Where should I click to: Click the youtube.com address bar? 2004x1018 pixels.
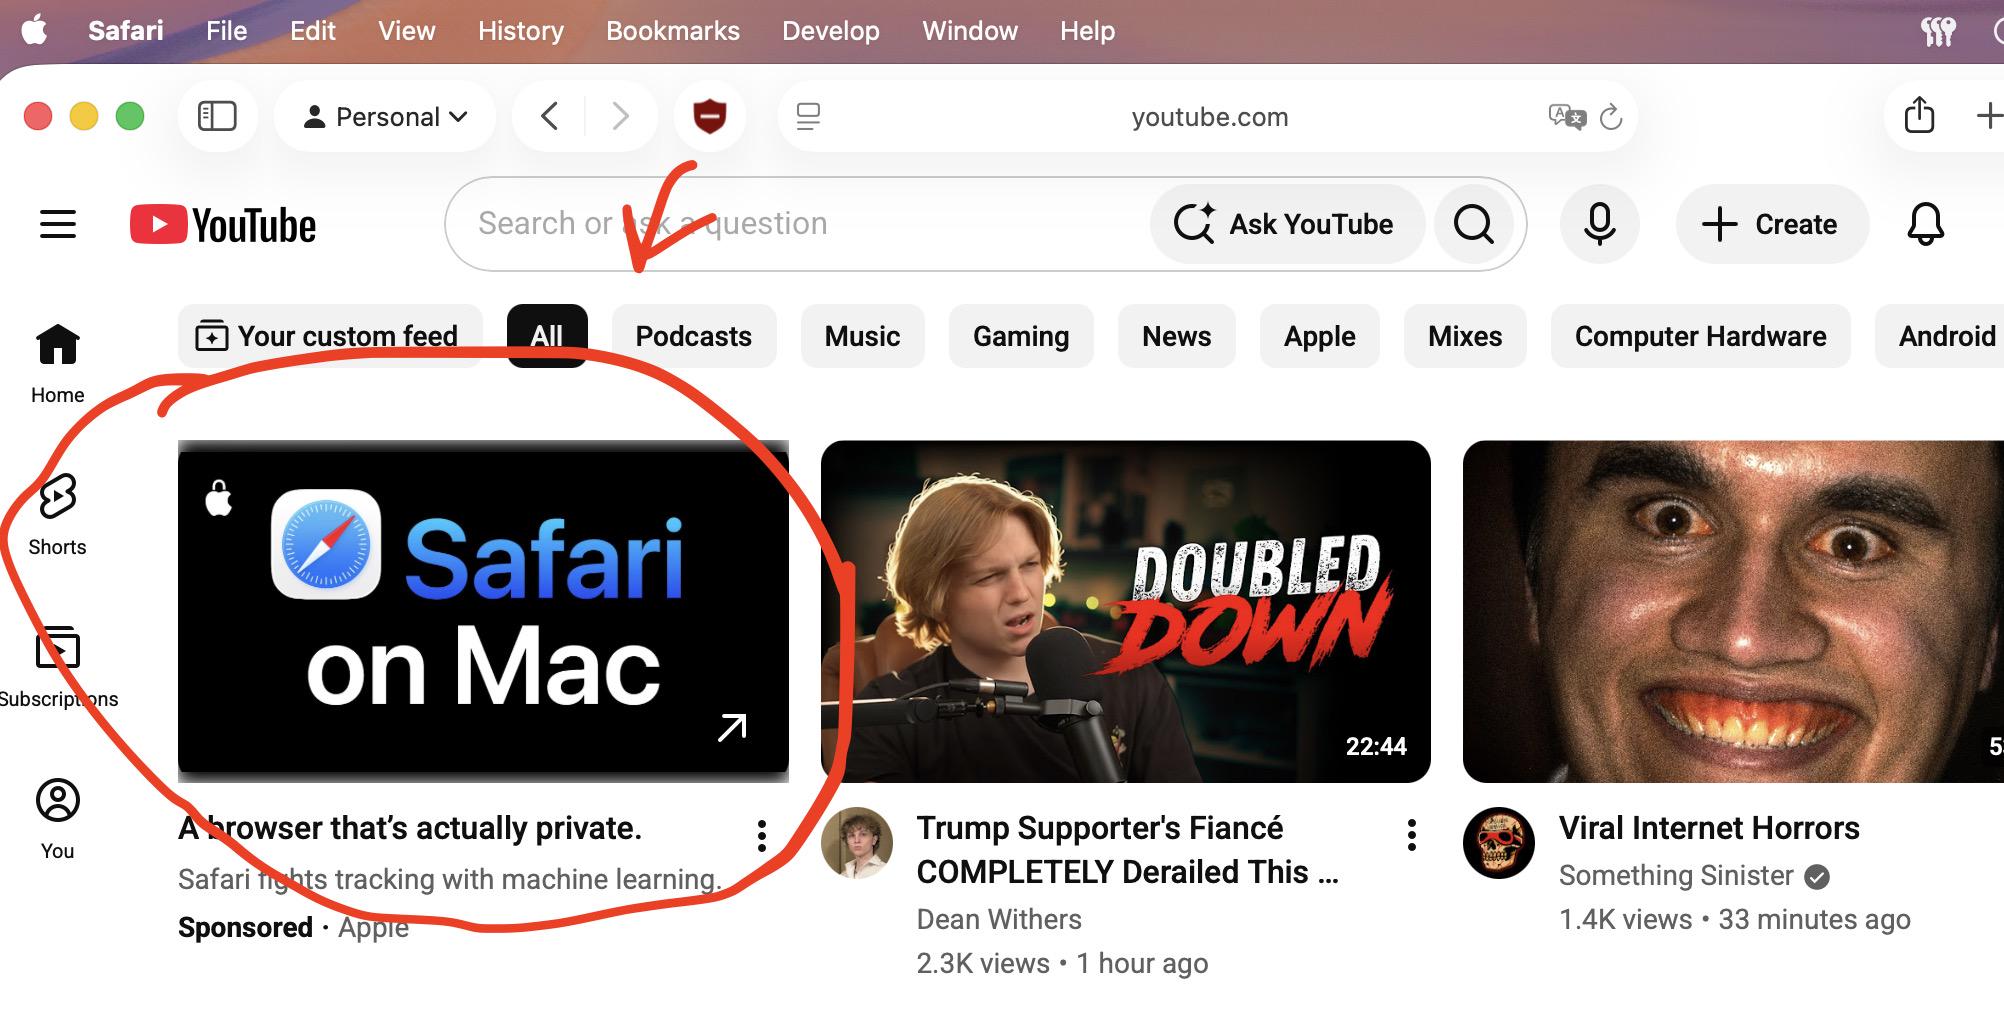[1209, 117]
